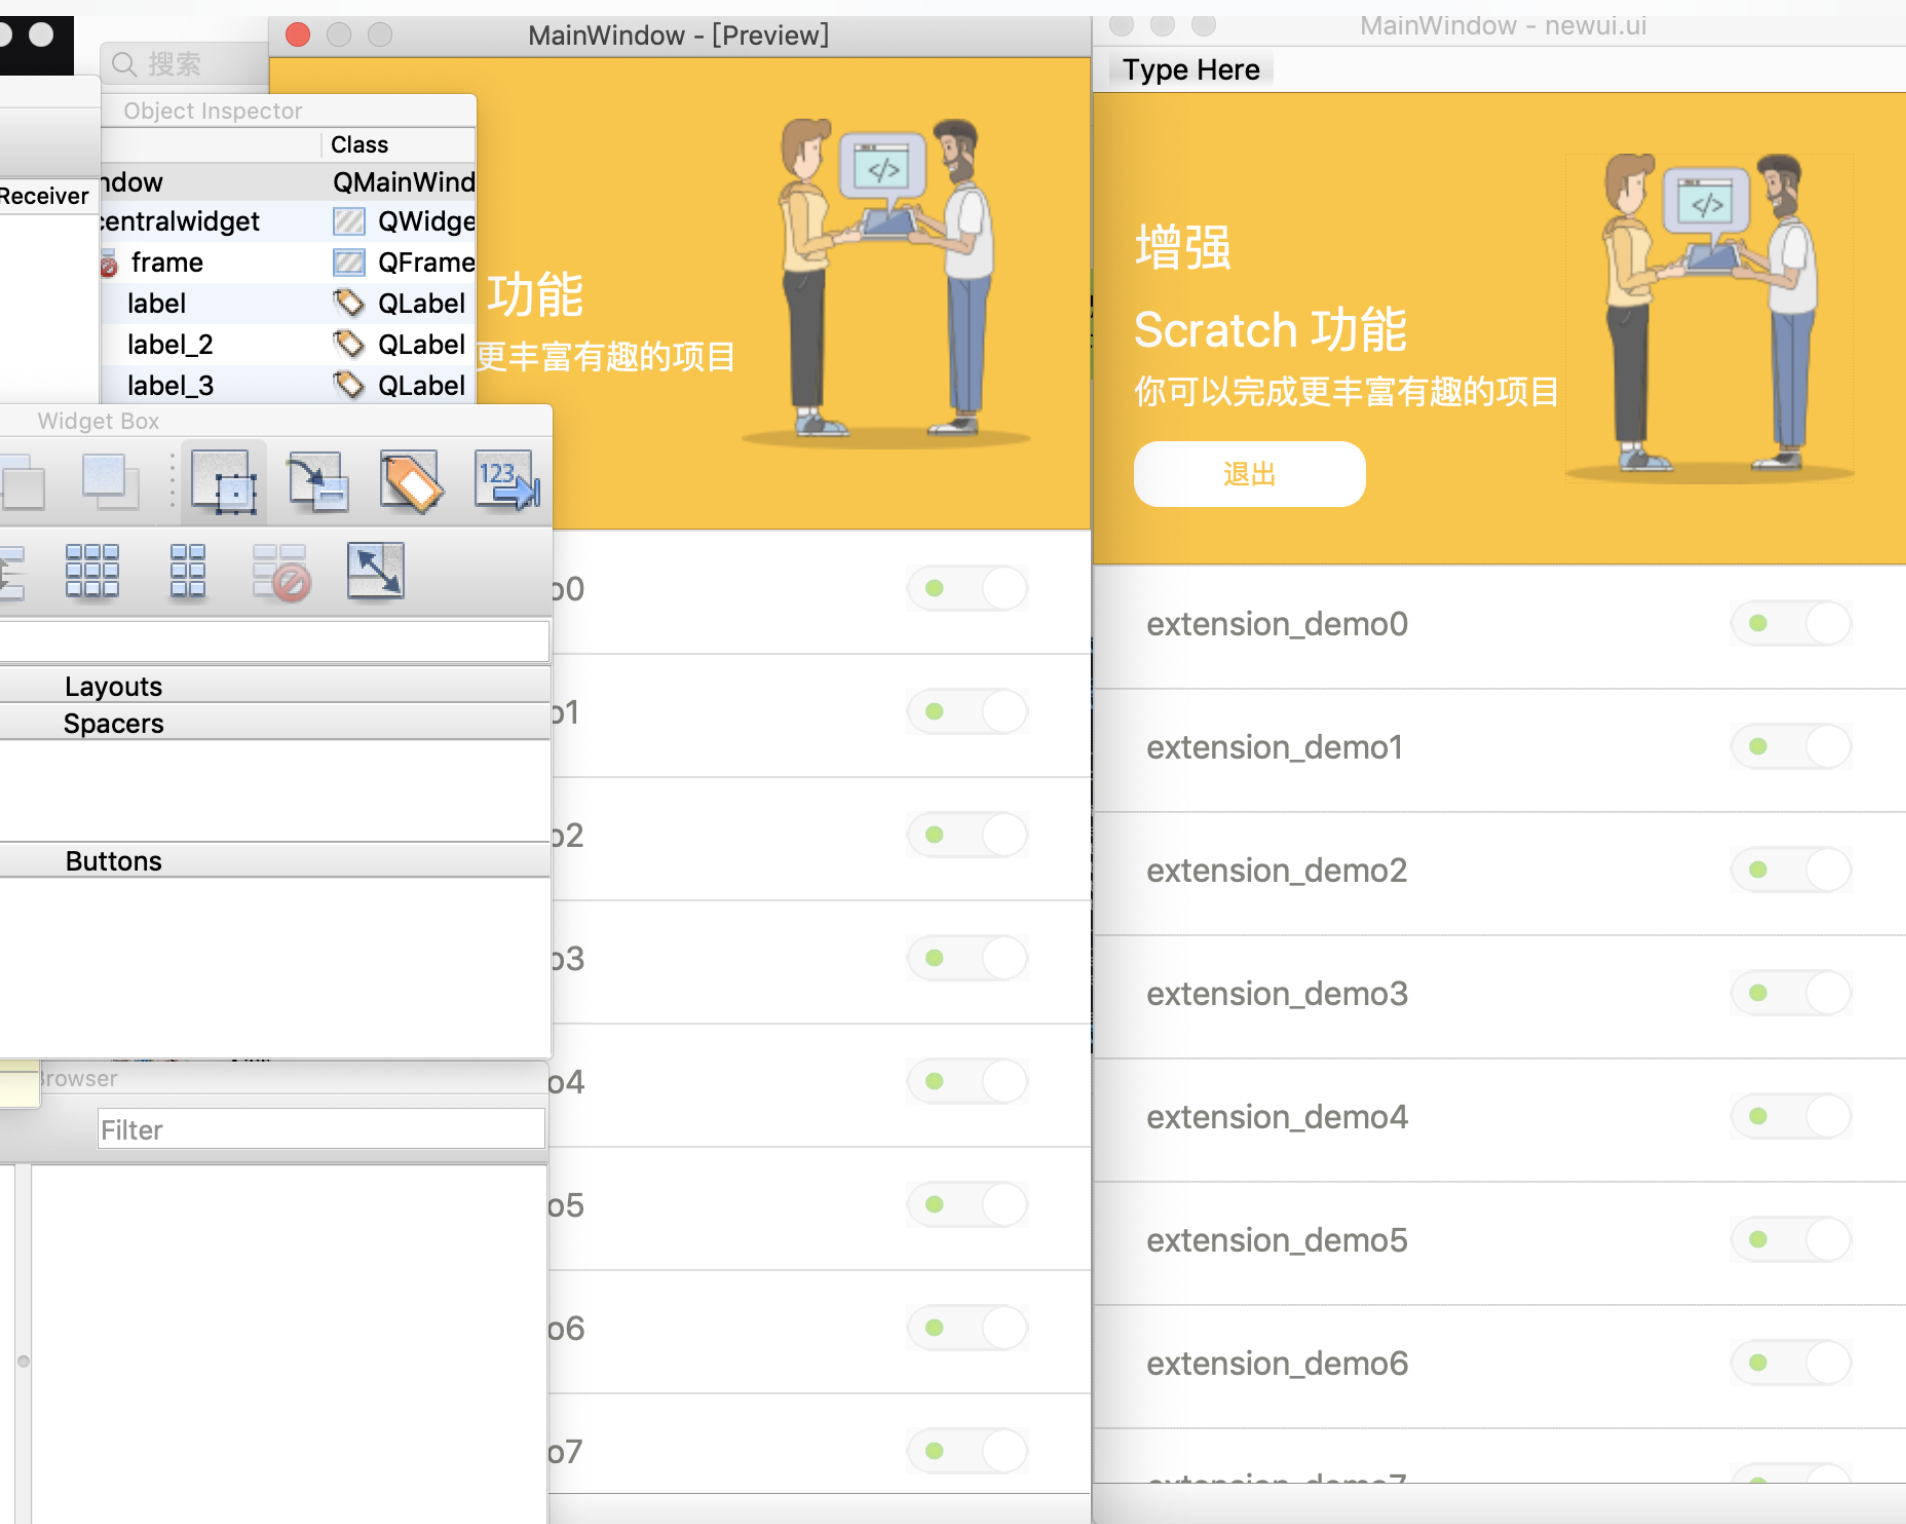Toggle the demo1 switch in Preview window

coord(968,711)
